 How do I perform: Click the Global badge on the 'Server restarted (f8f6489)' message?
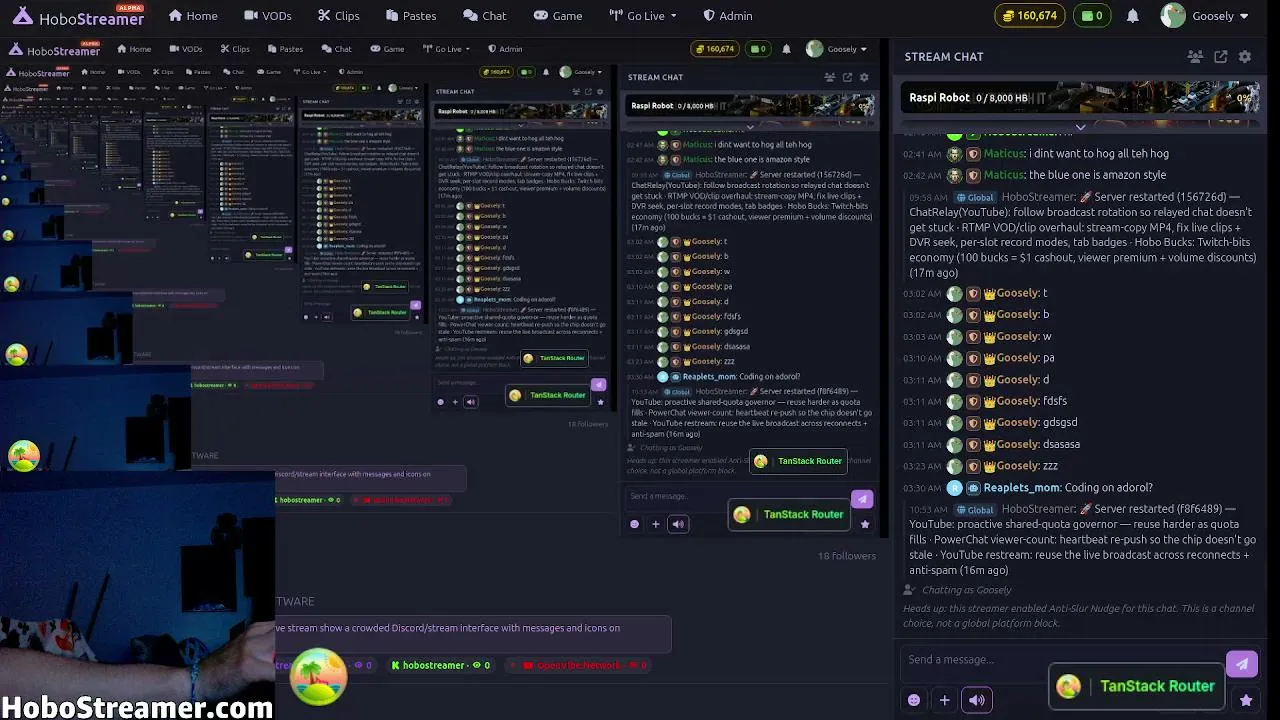pyautogui.click(x=975, y=510)
